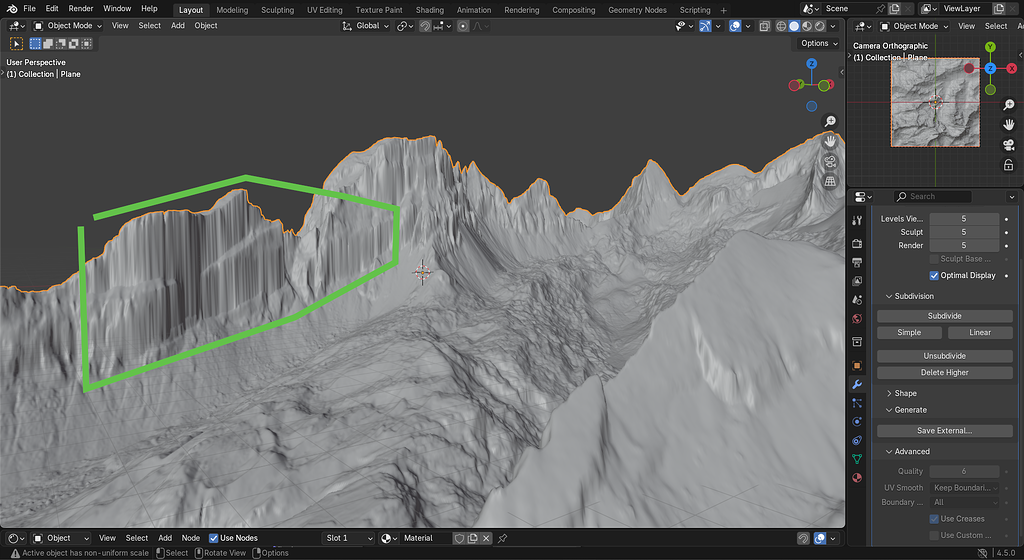
Task: Switch to Wireframe shading mode
Action: pyautogui.click(x=781, y=26)
